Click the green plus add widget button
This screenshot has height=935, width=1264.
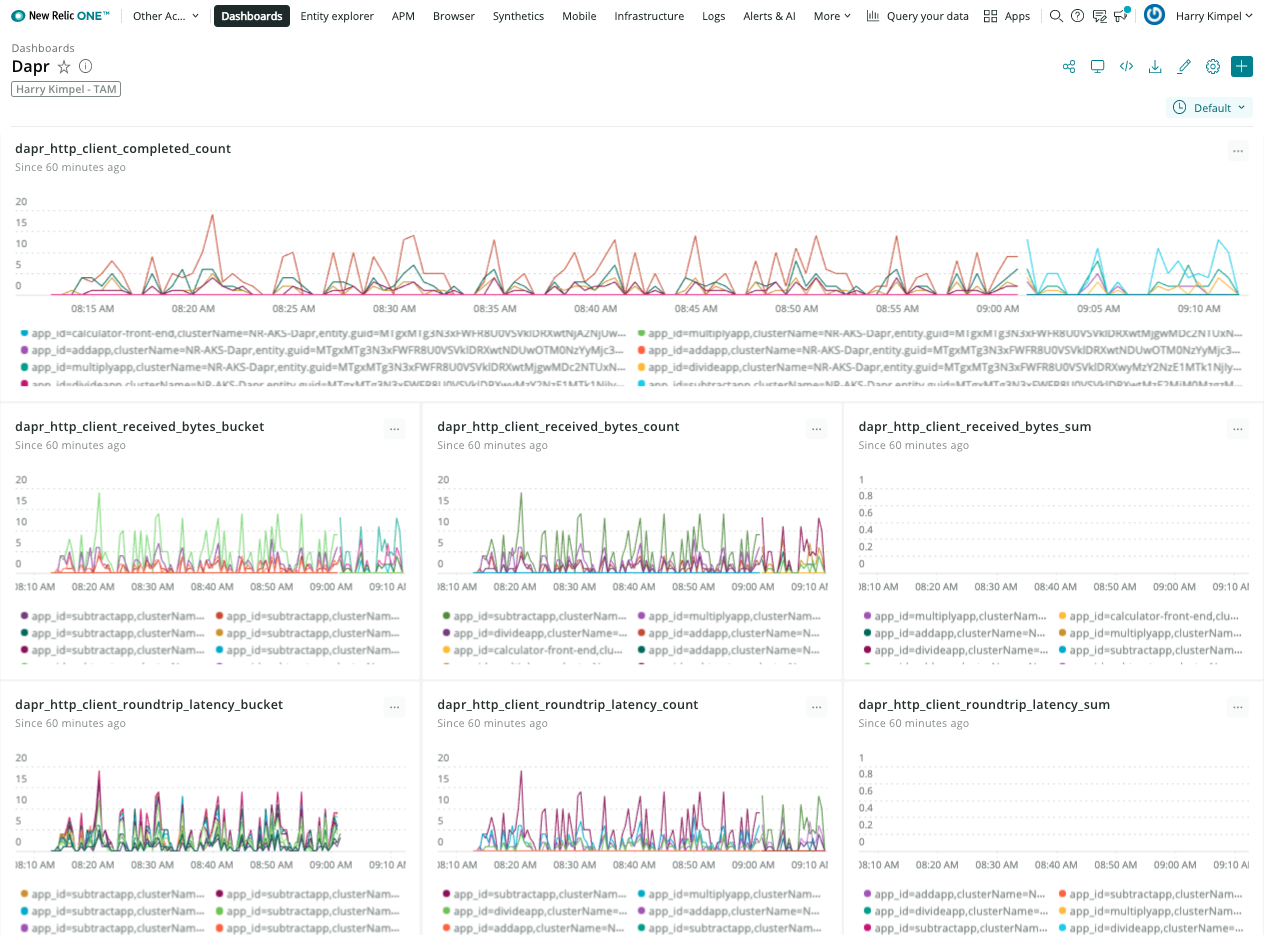pos(1242,67)
